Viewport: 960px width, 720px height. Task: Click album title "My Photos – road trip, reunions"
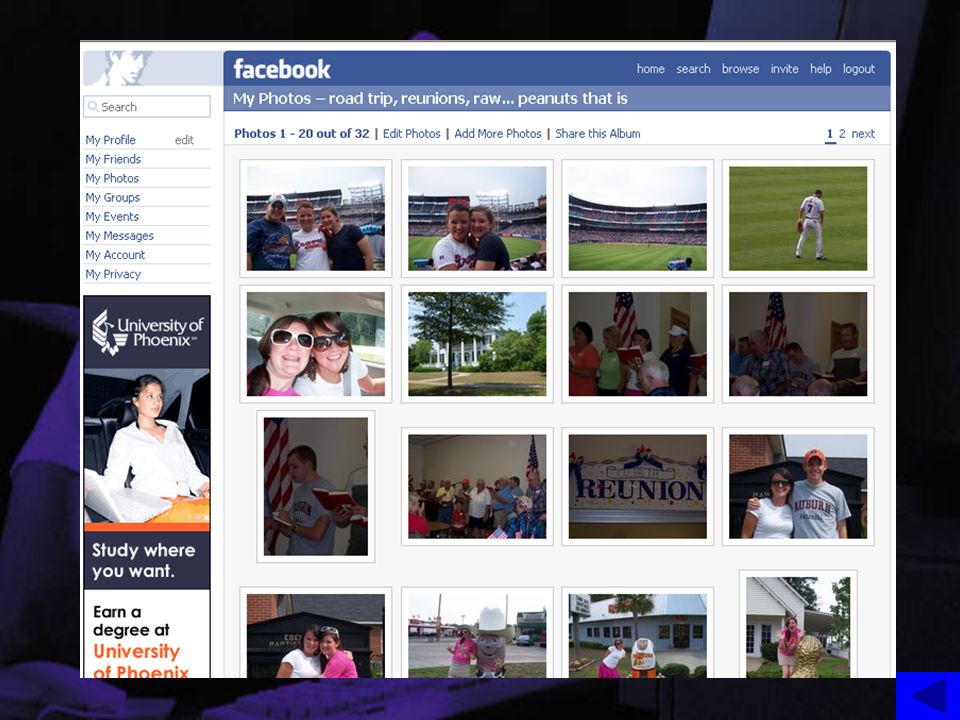point(430,99)
